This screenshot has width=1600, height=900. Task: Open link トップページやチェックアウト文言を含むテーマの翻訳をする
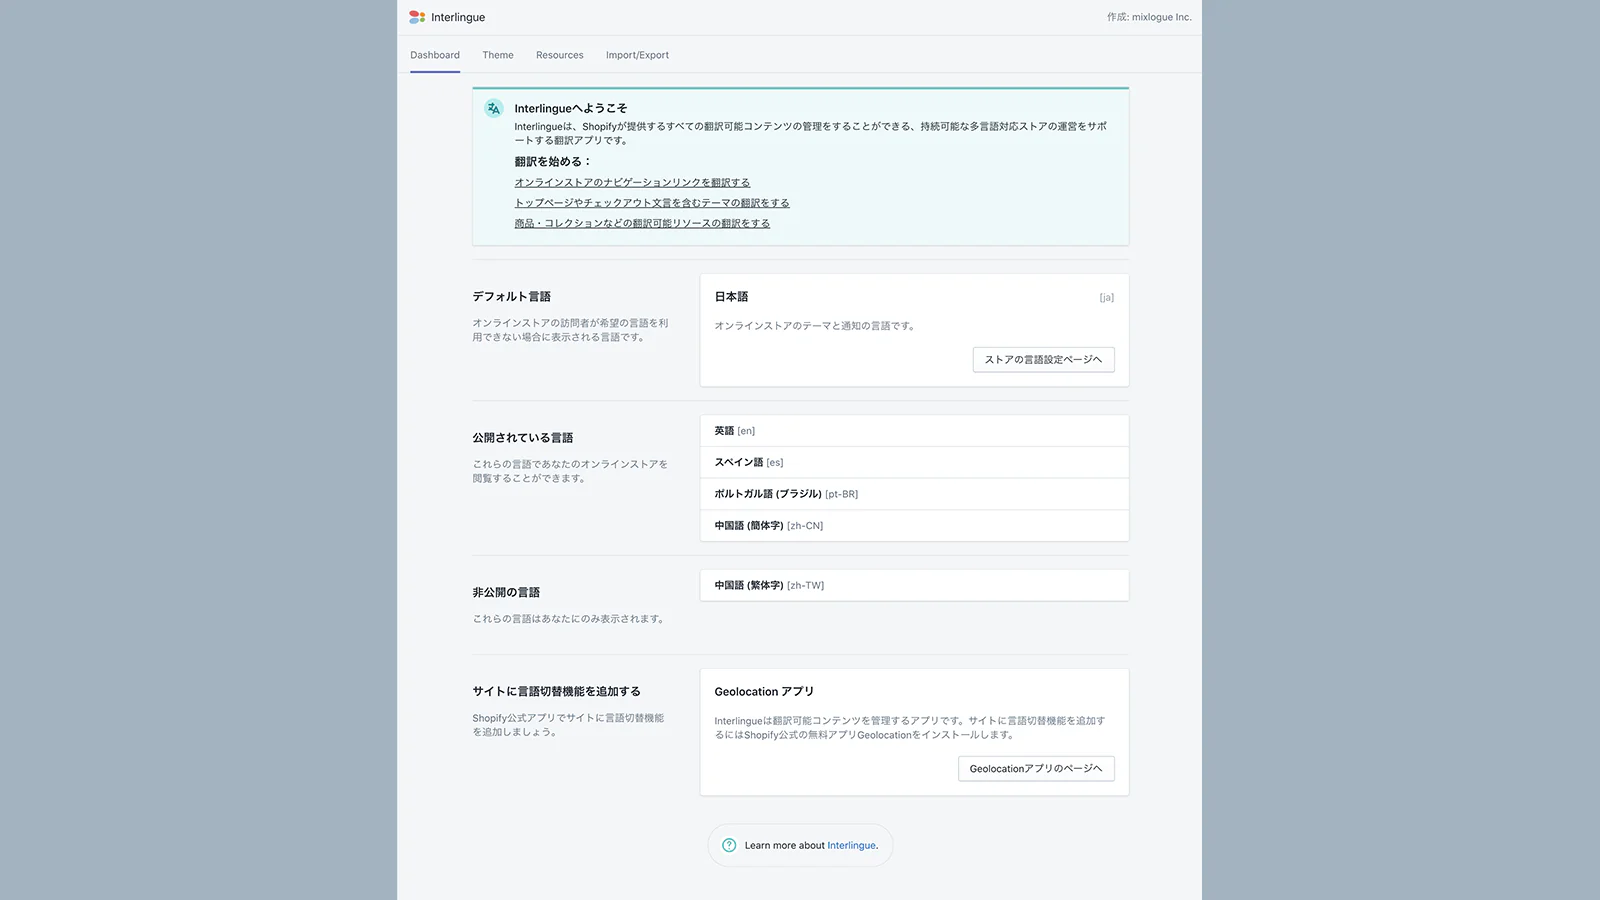(652, 203)
